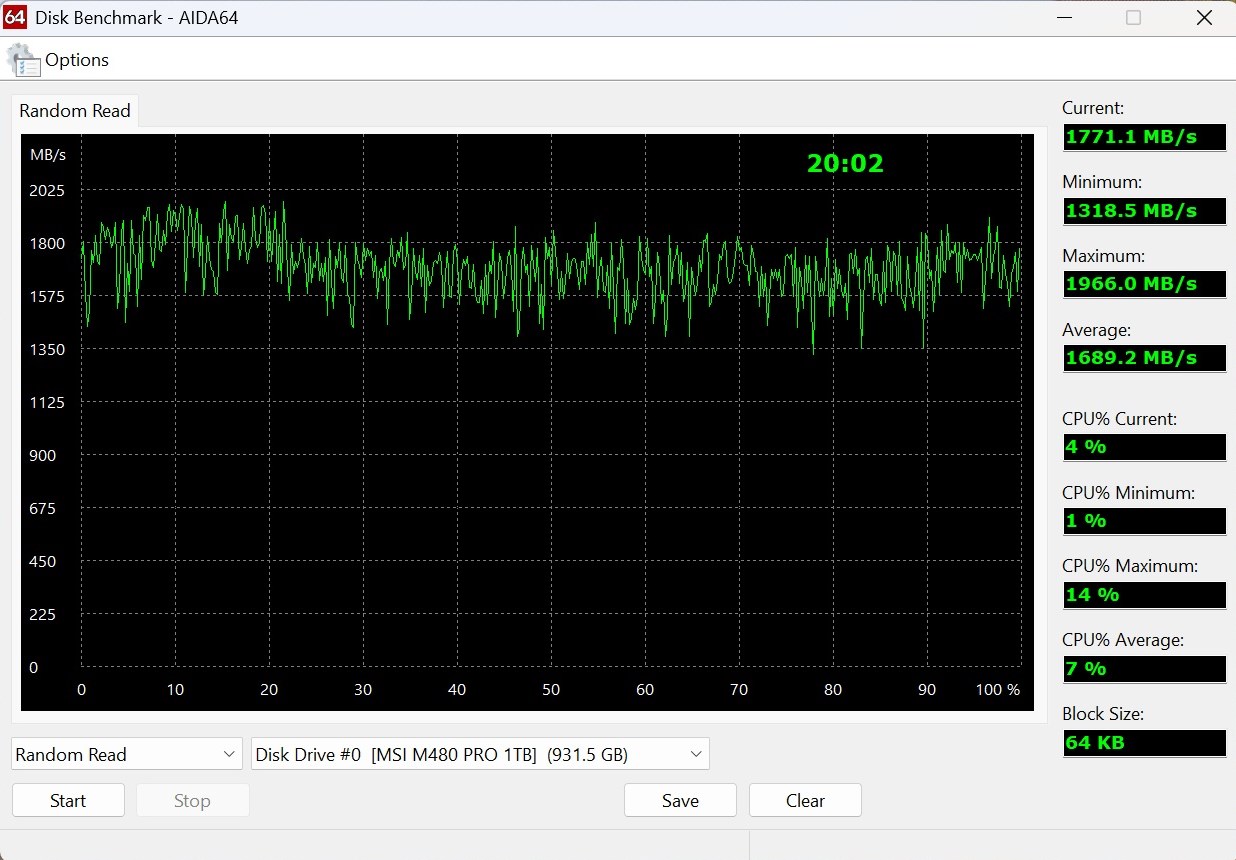This screenshot has width=1236, height=860.
Task: Click the Current speed value 1771.1 MB/s
Action: [1143, 137]
